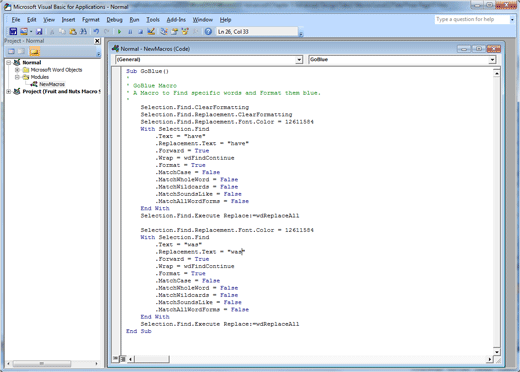
Task: Open Find with the binoculars icon
Action: click(83, 32)
